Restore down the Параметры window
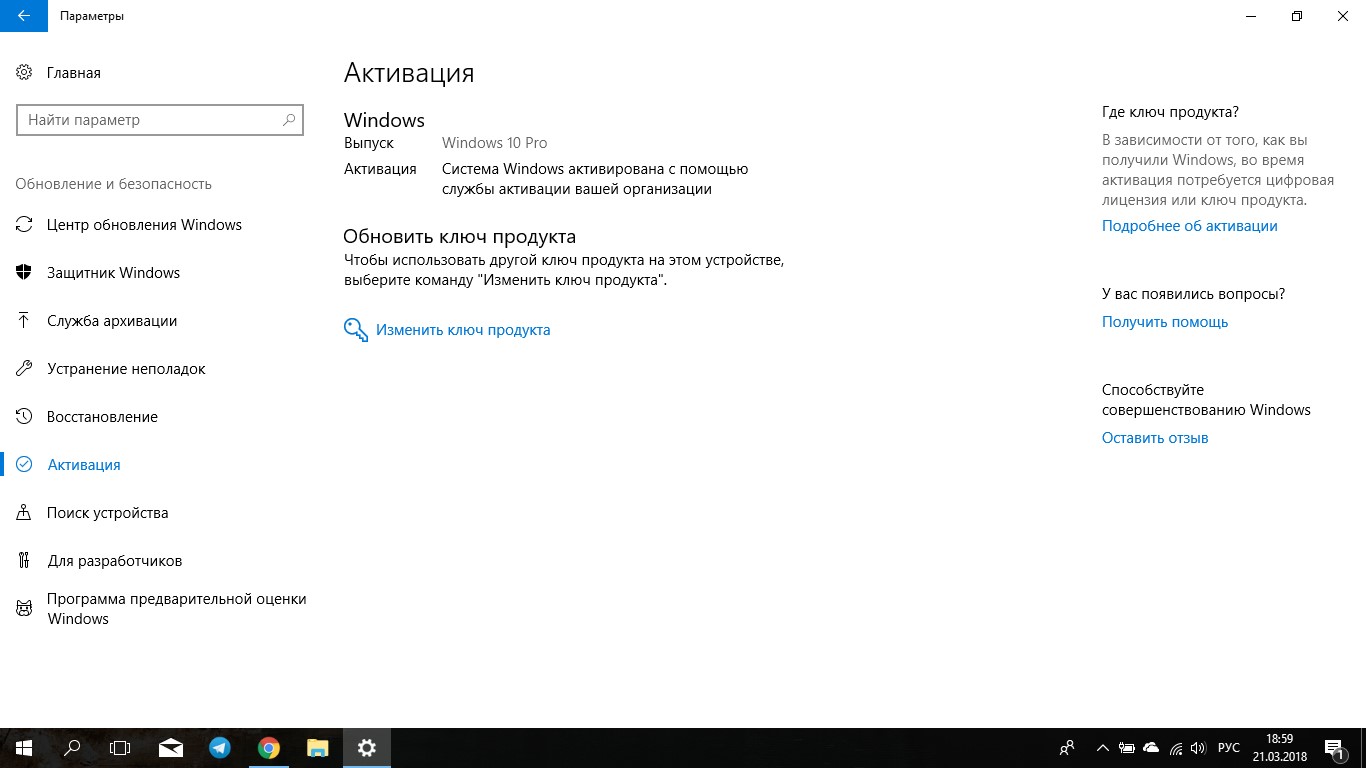The image size is (1366, 768). point(1297,16)
